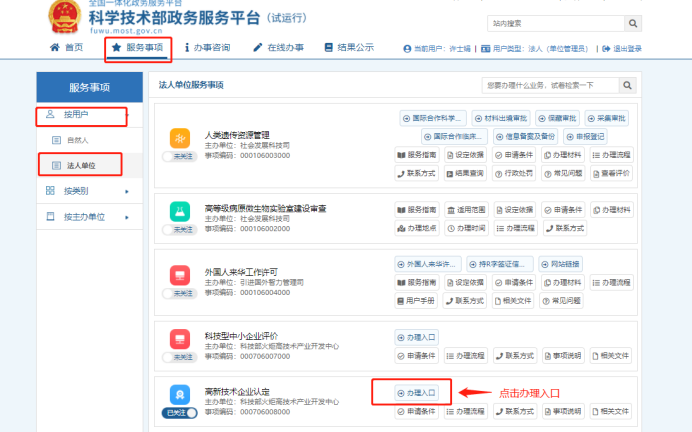
Task: Expand the 按类别 sidebar section
Action: click(85, 190)
